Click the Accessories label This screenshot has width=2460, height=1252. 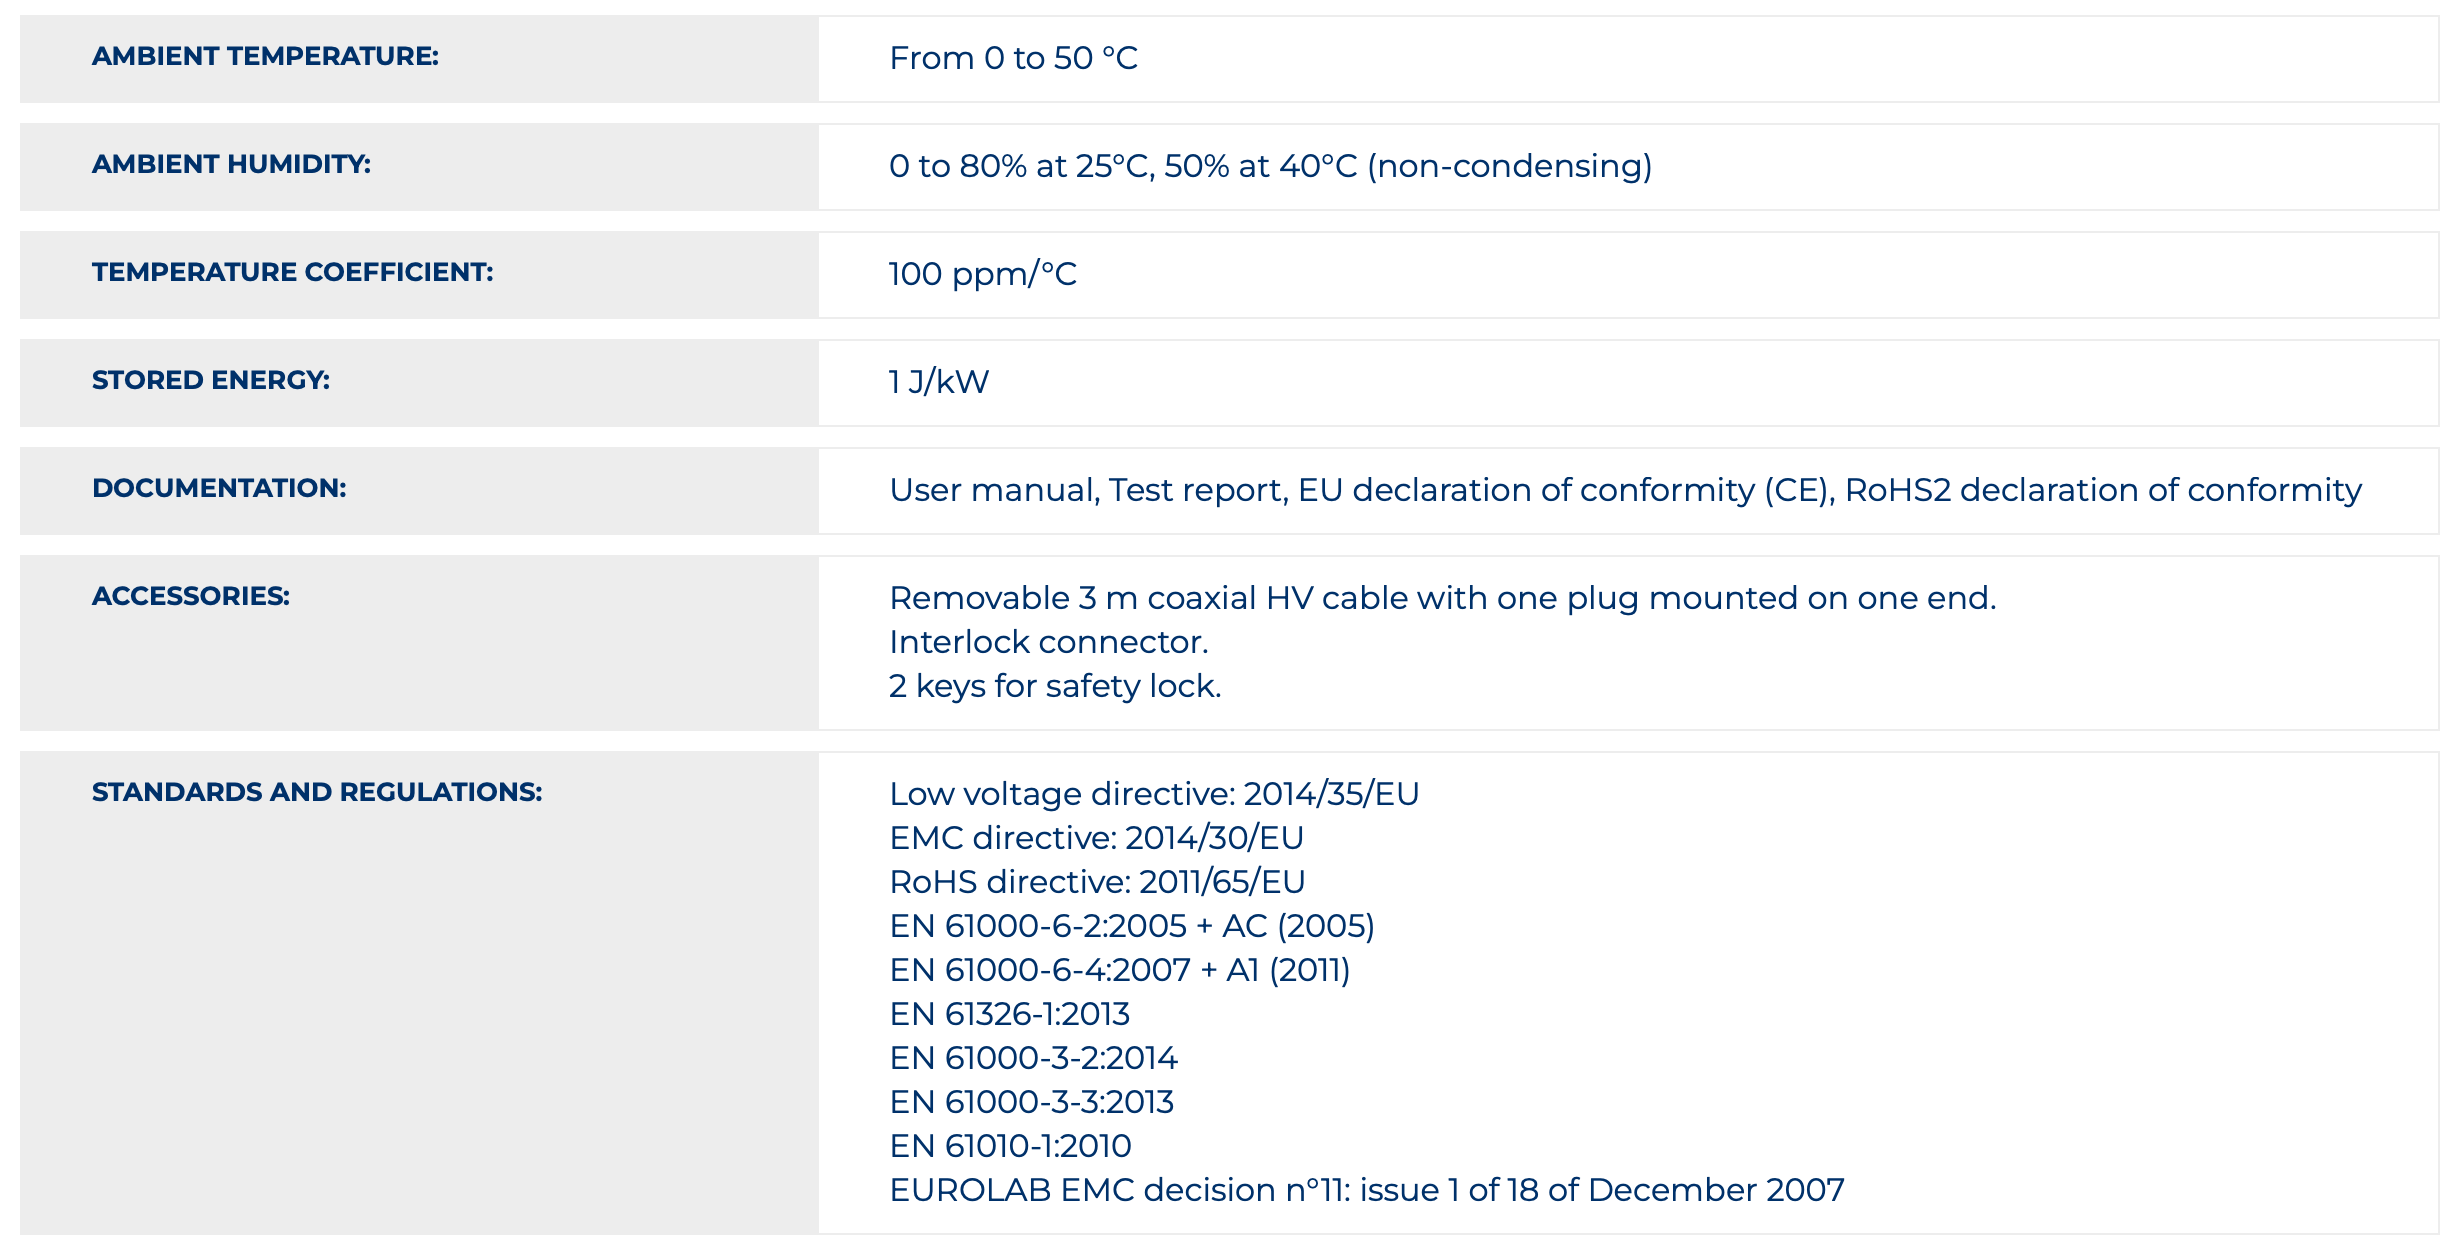pos(191,596)
